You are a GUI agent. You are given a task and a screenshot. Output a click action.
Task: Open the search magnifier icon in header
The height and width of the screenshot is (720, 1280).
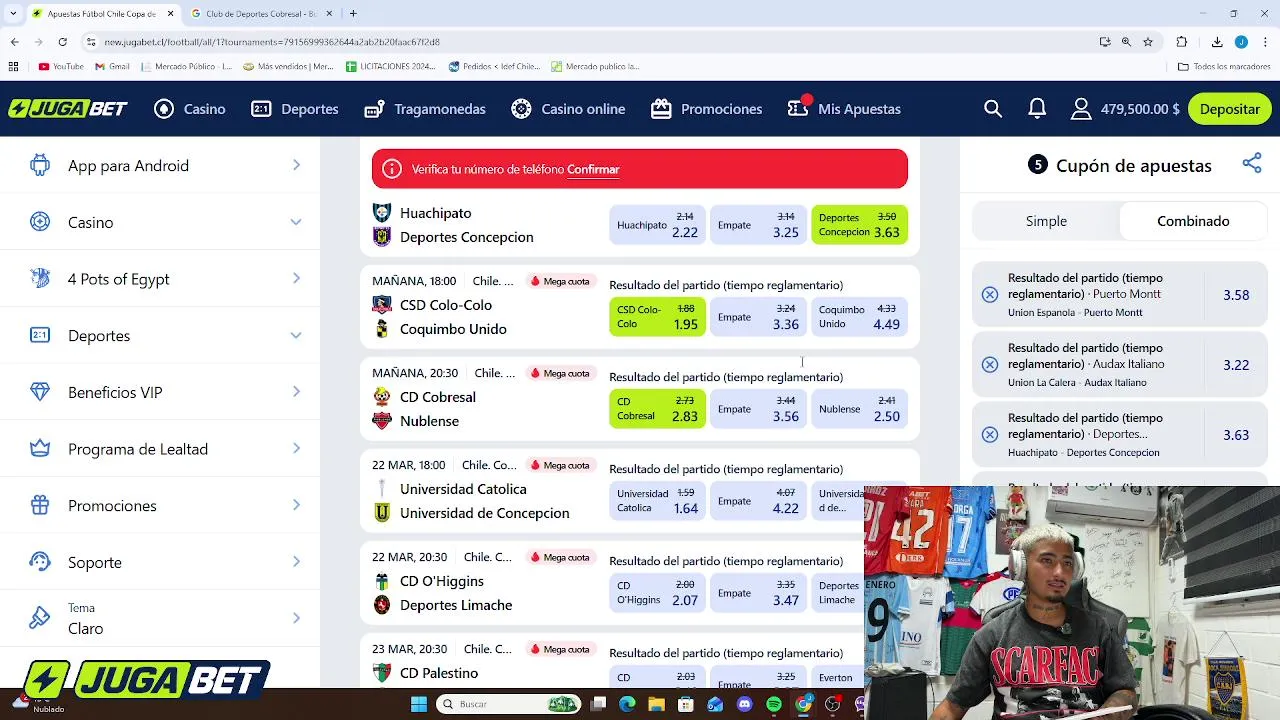pos(993,109)
